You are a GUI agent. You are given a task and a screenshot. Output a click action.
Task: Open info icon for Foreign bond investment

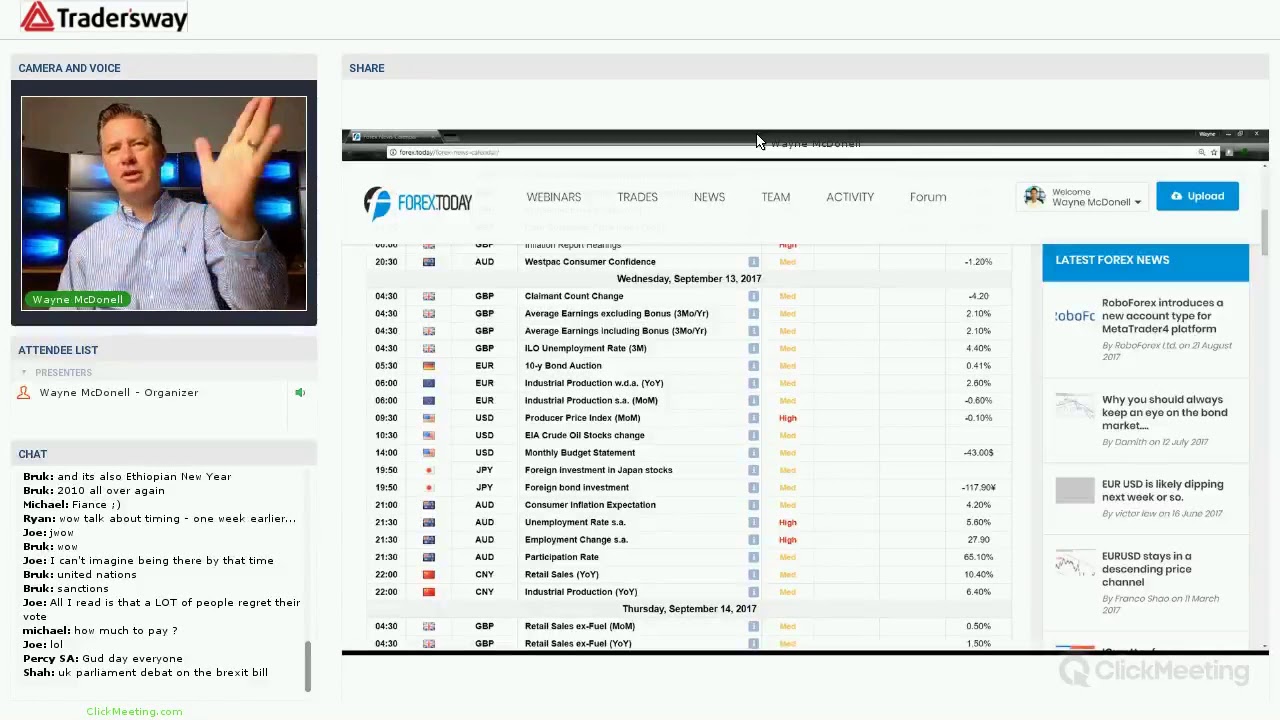[x=754, y=488]
